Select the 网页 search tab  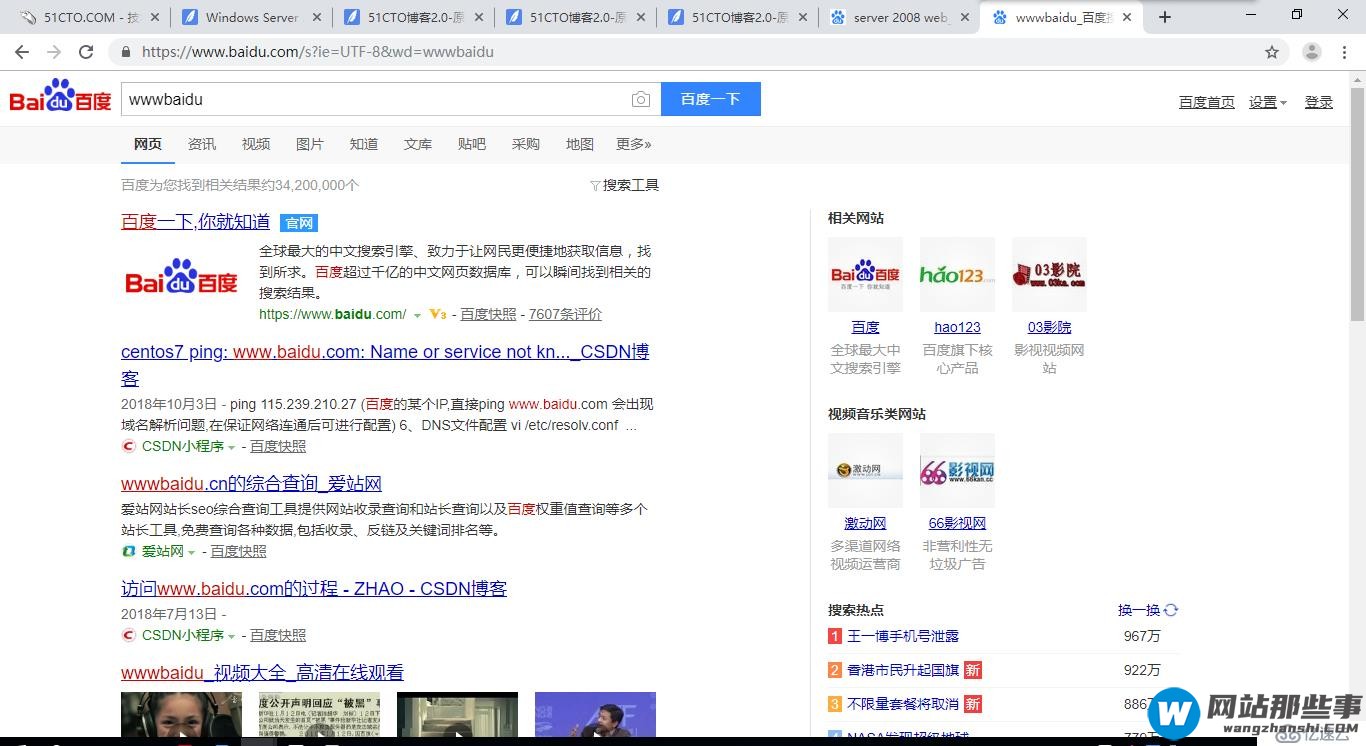point(148,144)
